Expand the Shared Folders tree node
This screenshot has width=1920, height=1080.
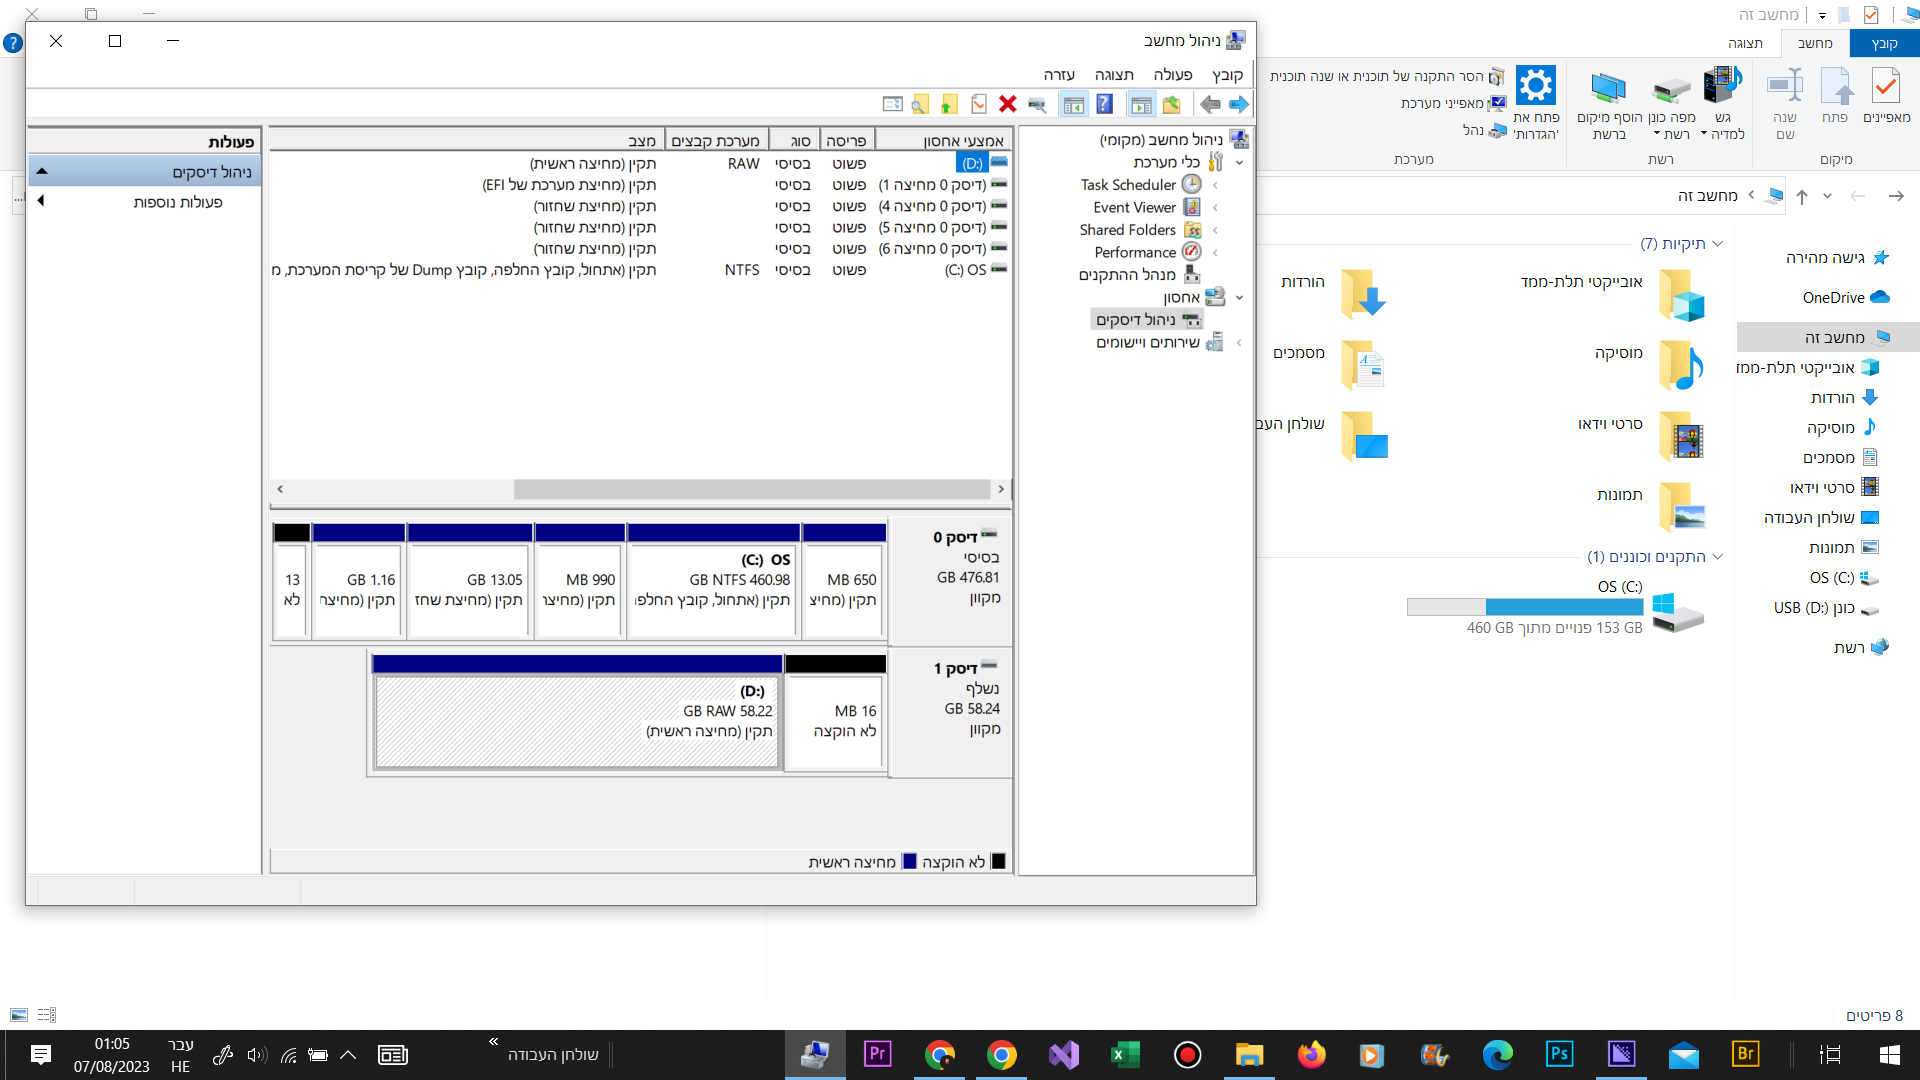1215,230
